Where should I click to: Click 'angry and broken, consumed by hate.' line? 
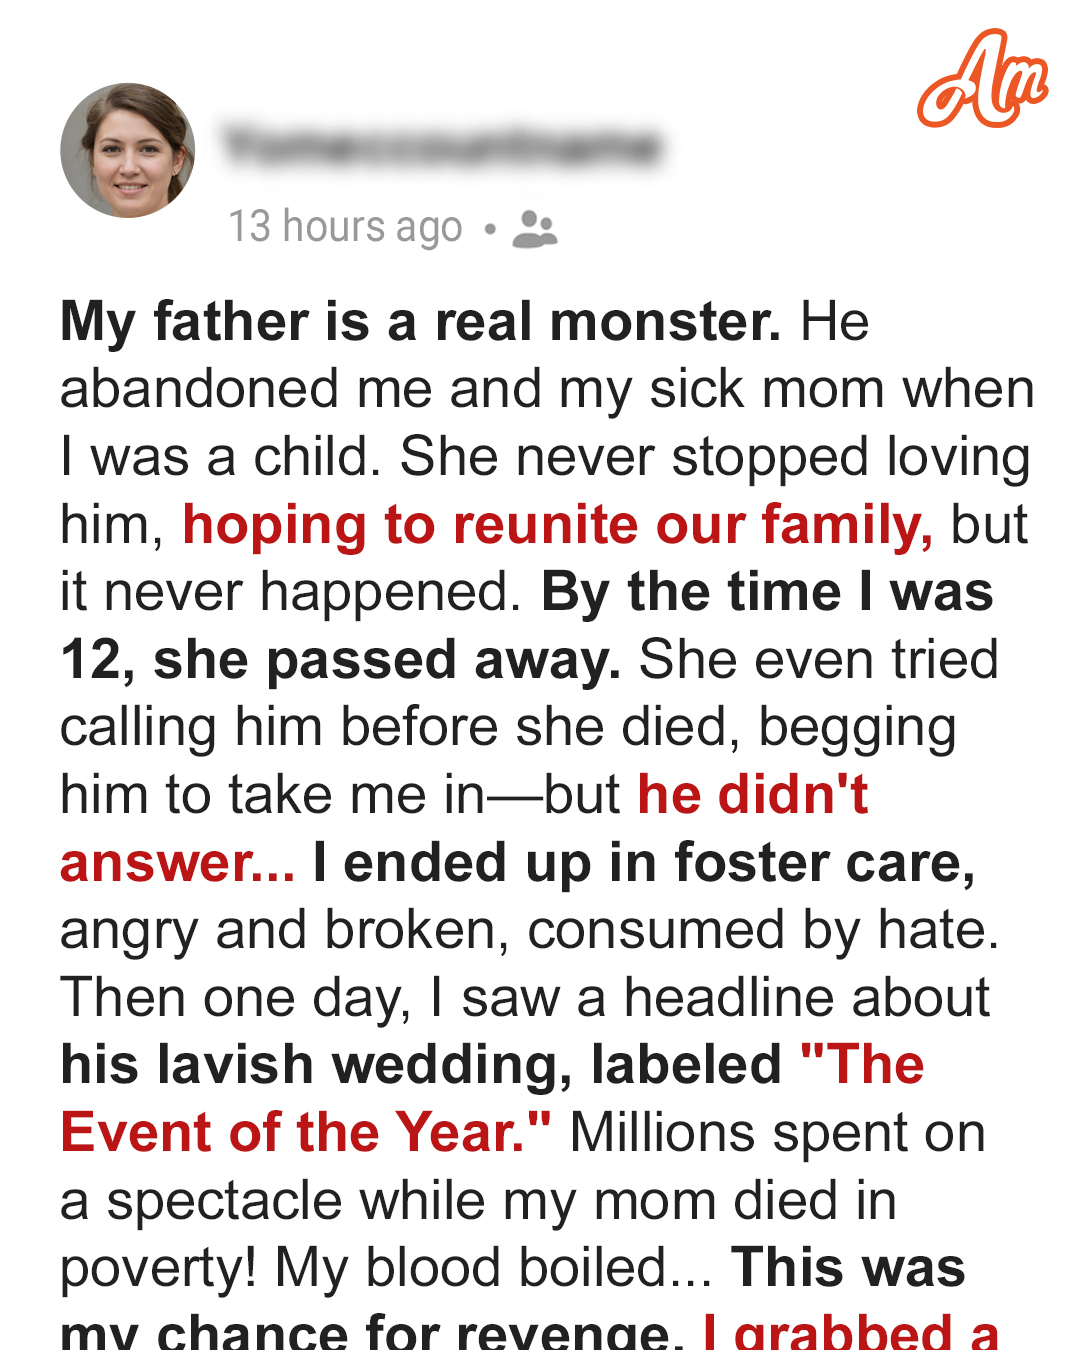529,931
